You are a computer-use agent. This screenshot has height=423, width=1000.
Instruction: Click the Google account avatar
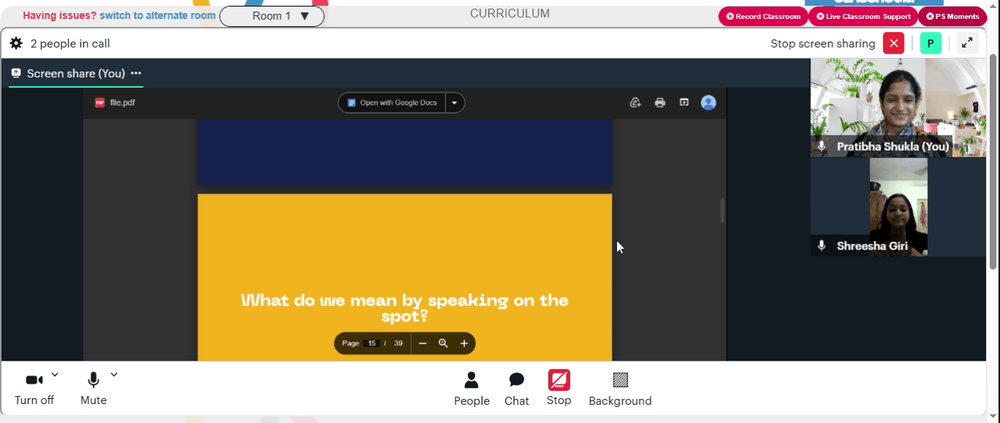click(x=708, y=103)
